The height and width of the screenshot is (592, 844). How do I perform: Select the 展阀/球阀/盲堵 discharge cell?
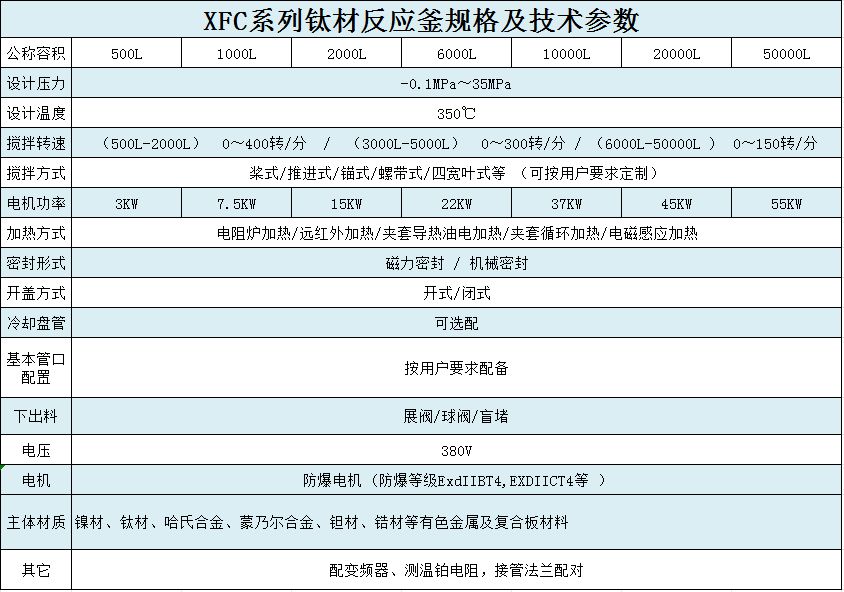(456, 416)
